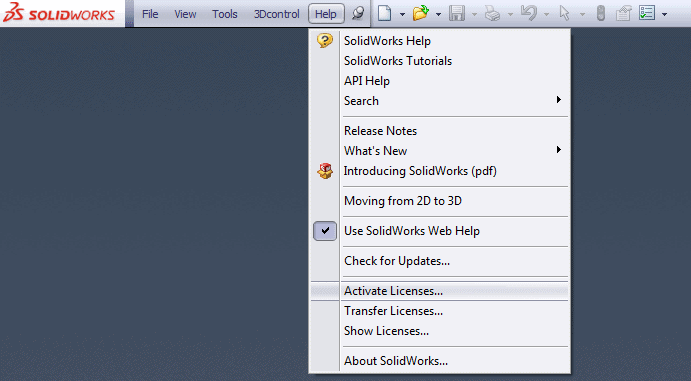Click the Undo arrow icon
This screenshot has height=381, width=691.
point(529,14)
